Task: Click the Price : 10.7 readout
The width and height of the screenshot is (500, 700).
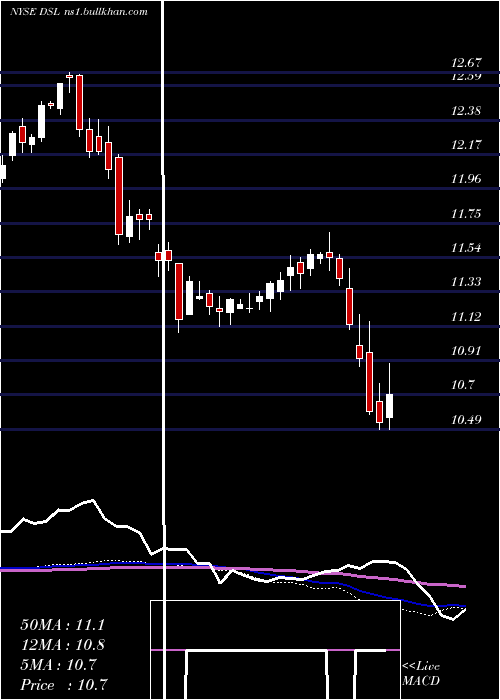Action: [x=64, y=685]
